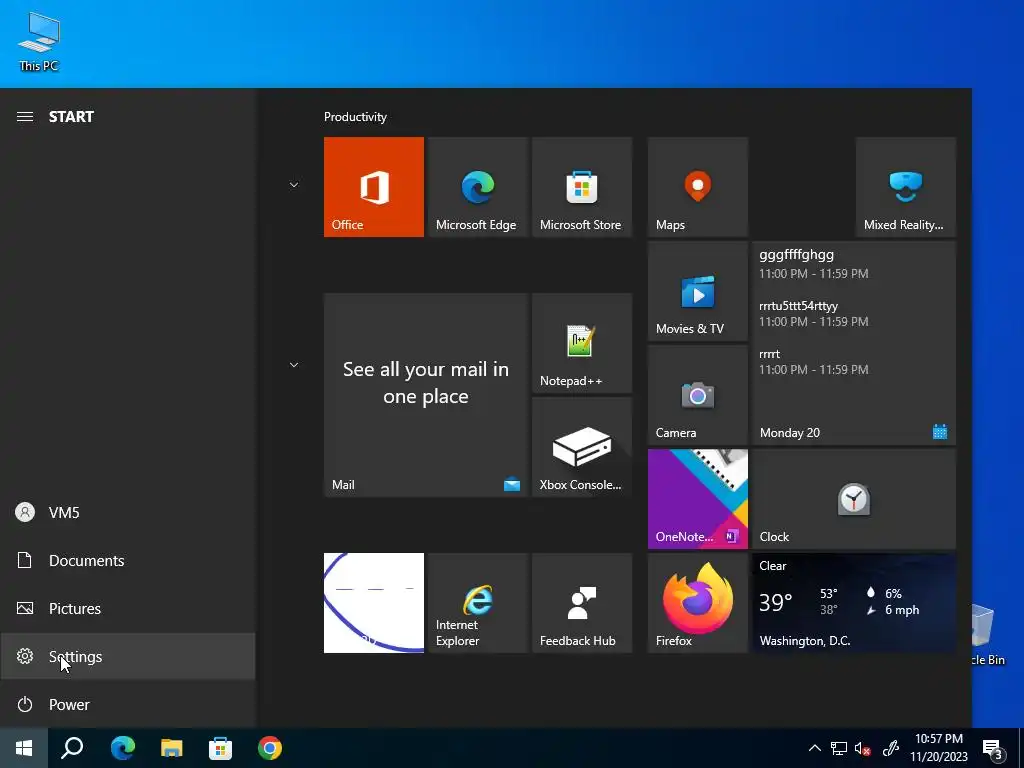Screen dimensions: 1024x768
Task: Open the Action Center notifications
Action: (993, 749)
